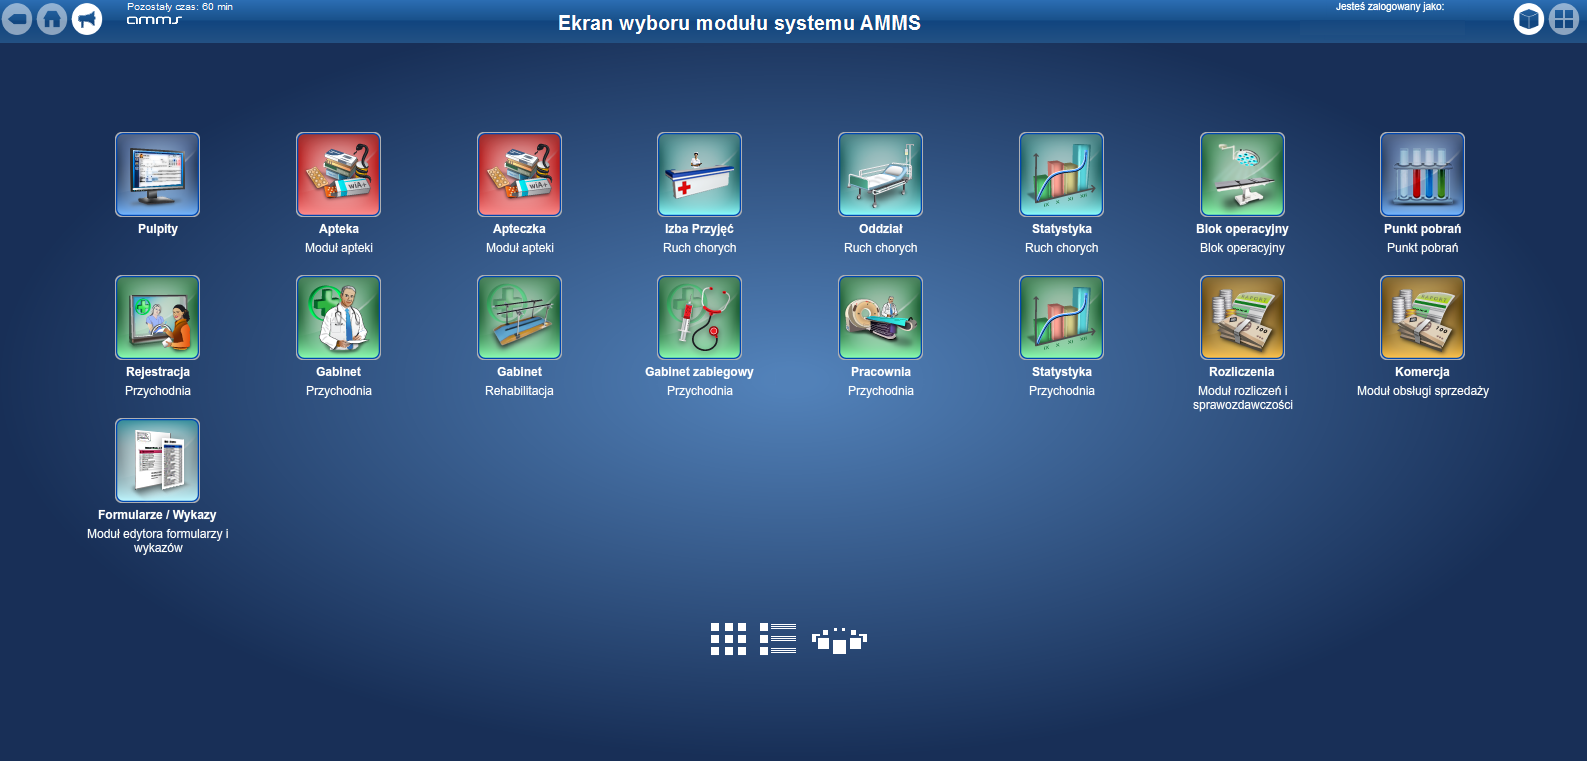Click the Rejestracja label
The width and height of the screenshot is (1587, 761).
click(158, 372)
